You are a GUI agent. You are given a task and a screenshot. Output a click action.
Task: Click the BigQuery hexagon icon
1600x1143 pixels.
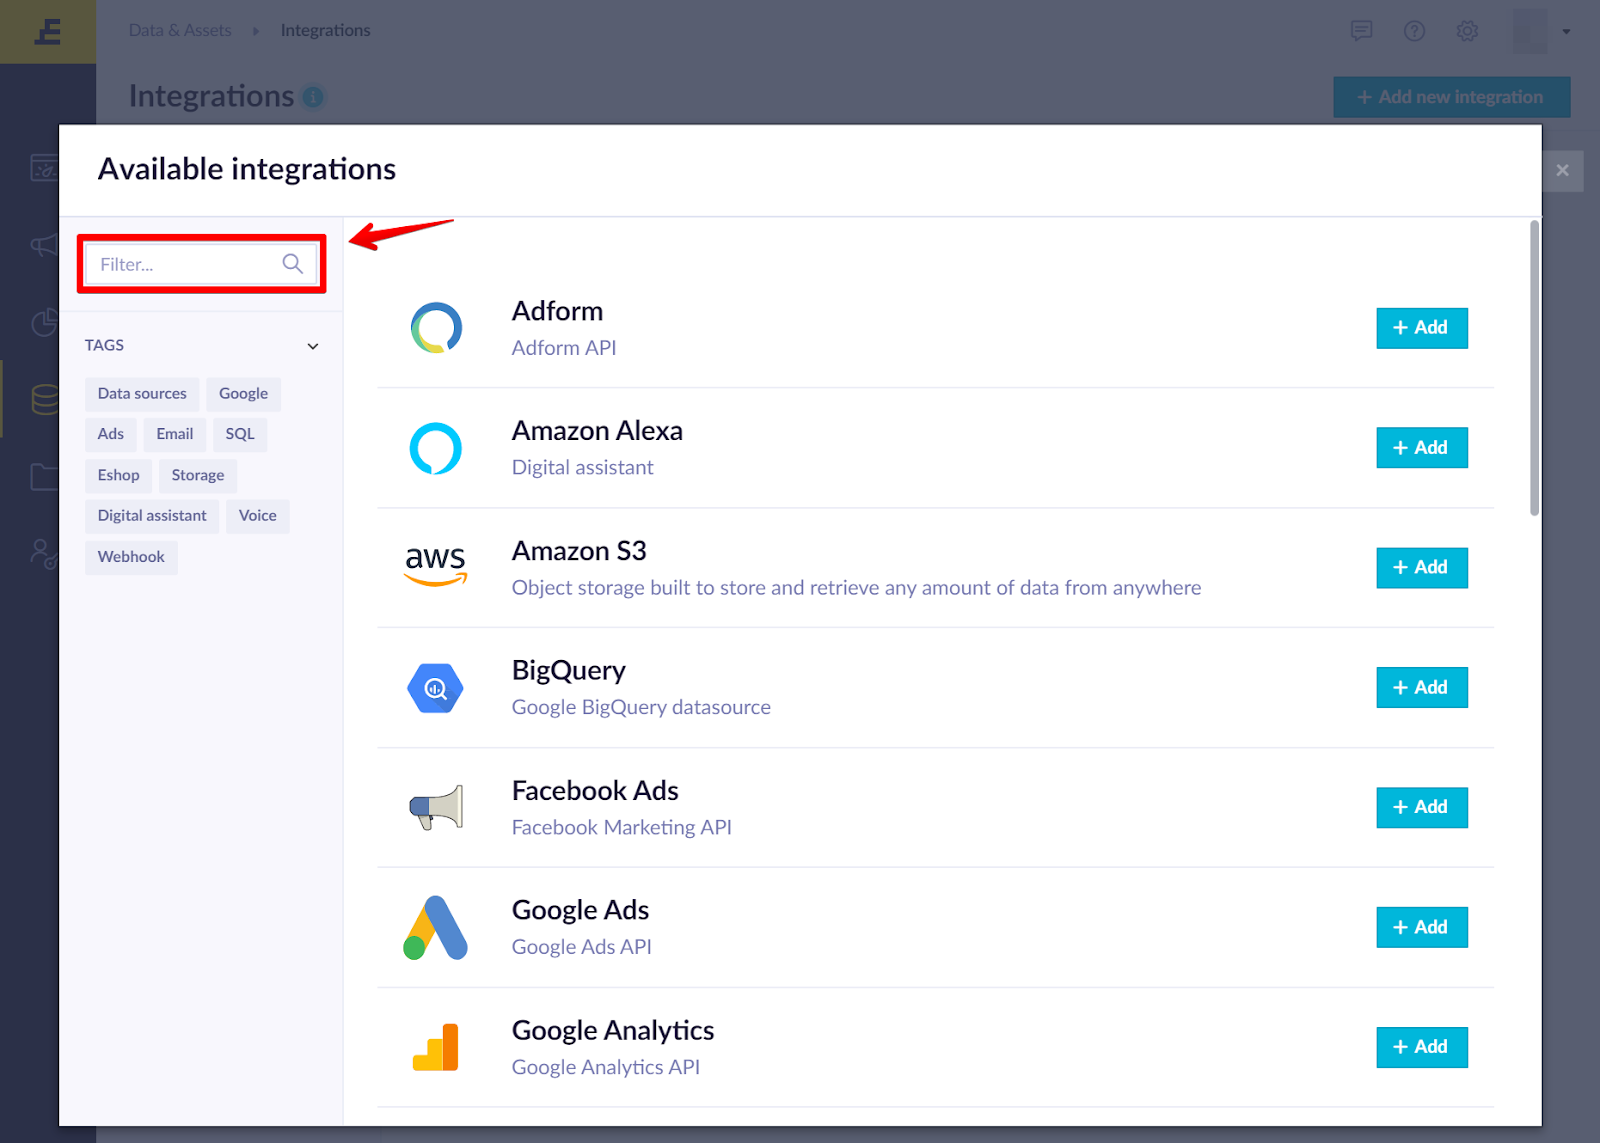coord(436,688)
